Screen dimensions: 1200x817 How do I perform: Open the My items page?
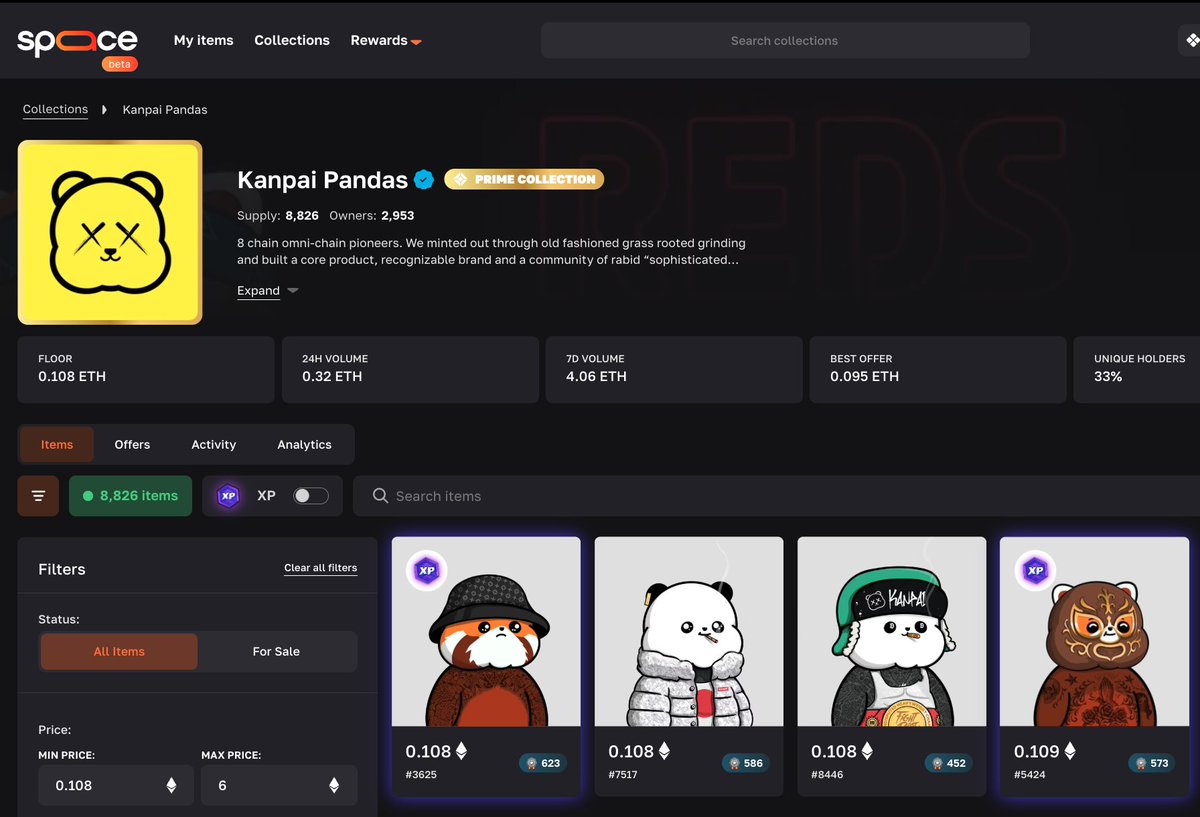(203, 40)
